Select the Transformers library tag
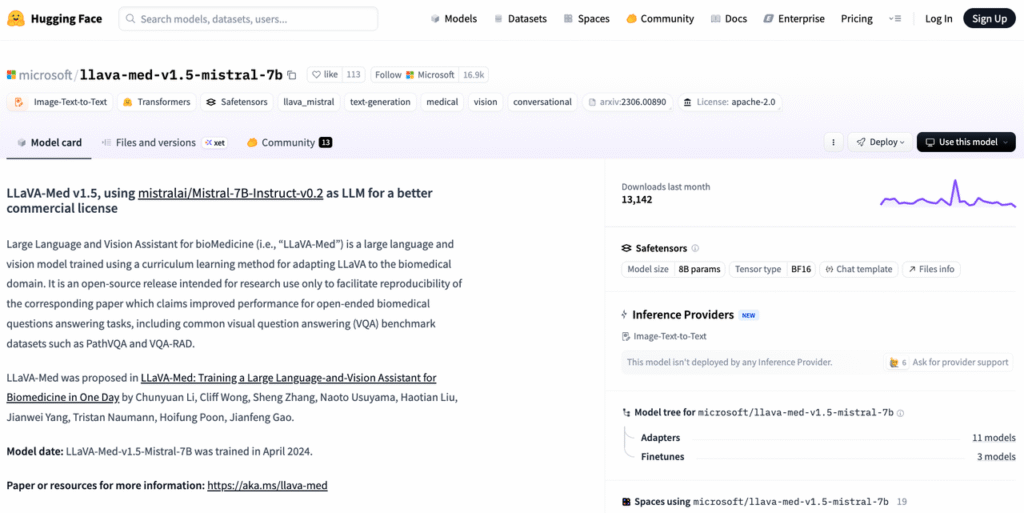 pyautogui.click(x=156, y=102)
